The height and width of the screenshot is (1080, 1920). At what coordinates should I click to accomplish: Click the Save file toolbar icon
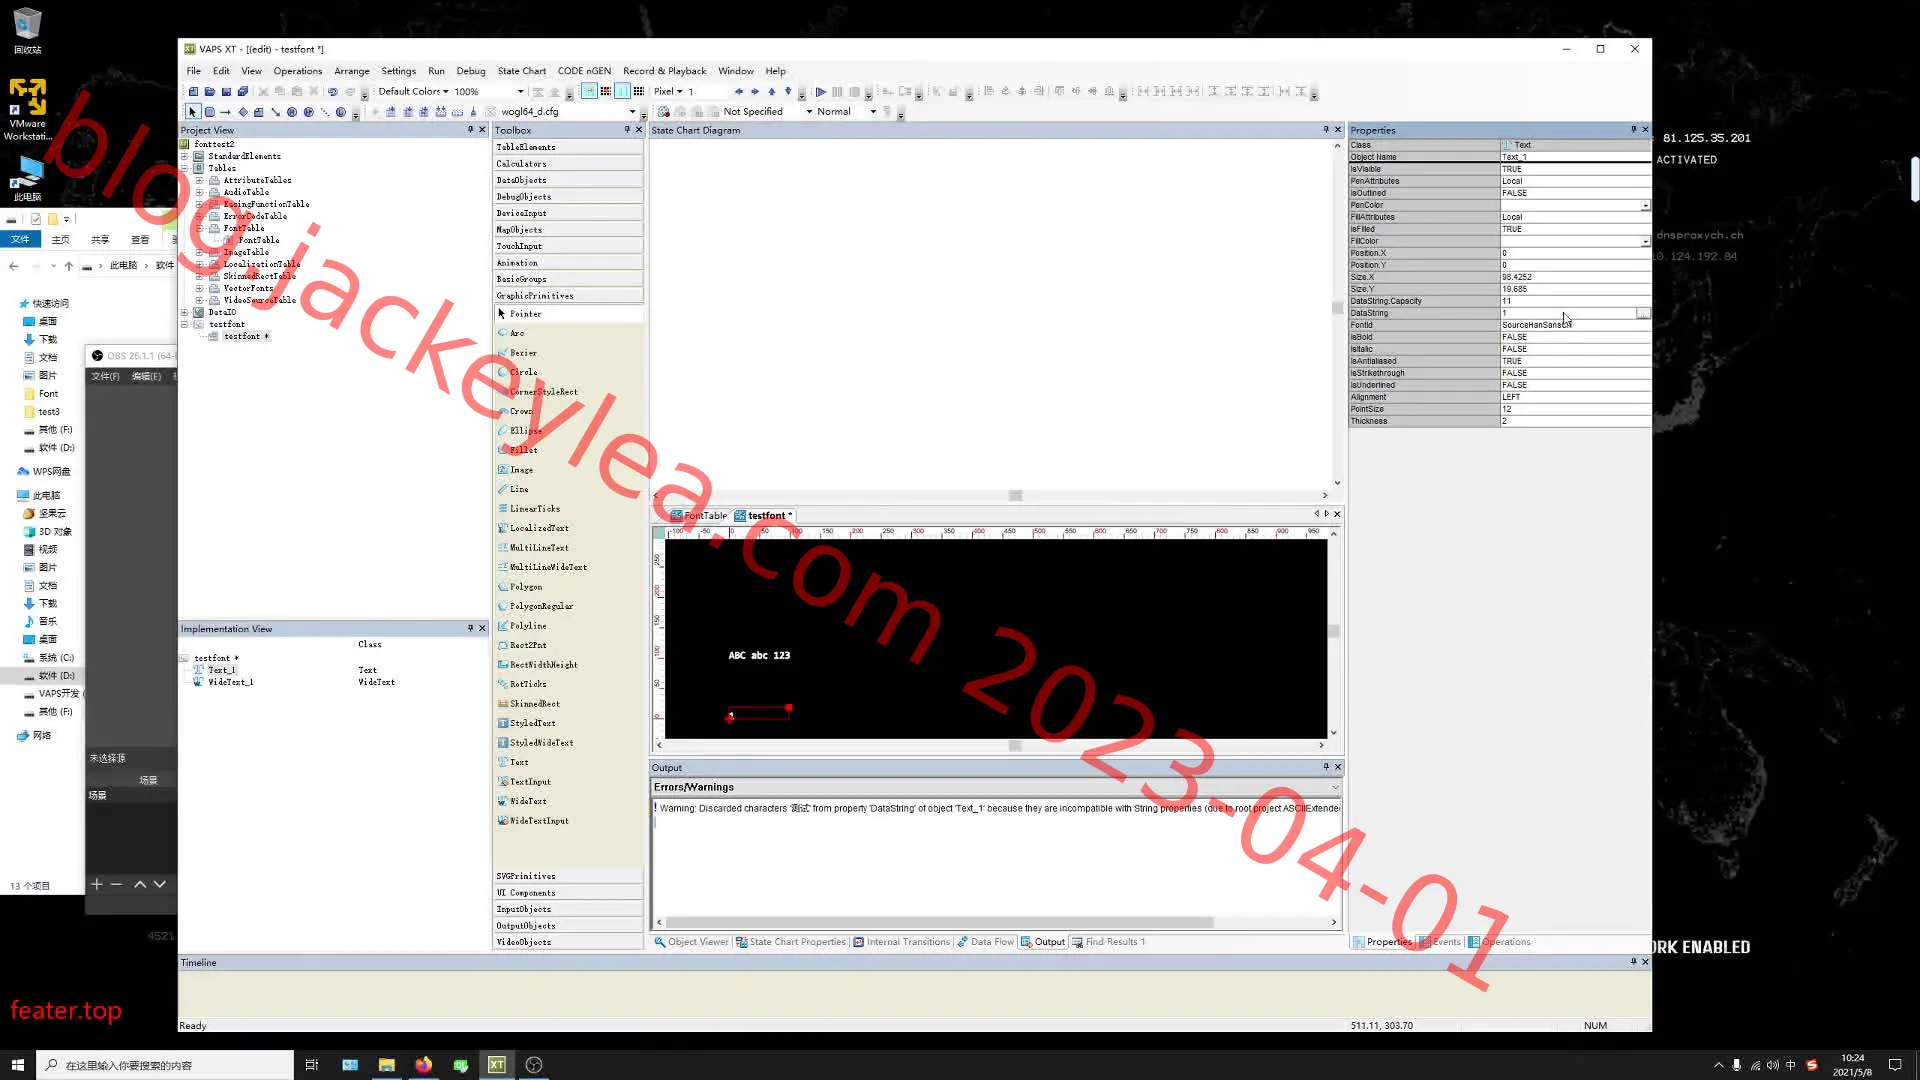pyautogui.click(x=226, y=91)
